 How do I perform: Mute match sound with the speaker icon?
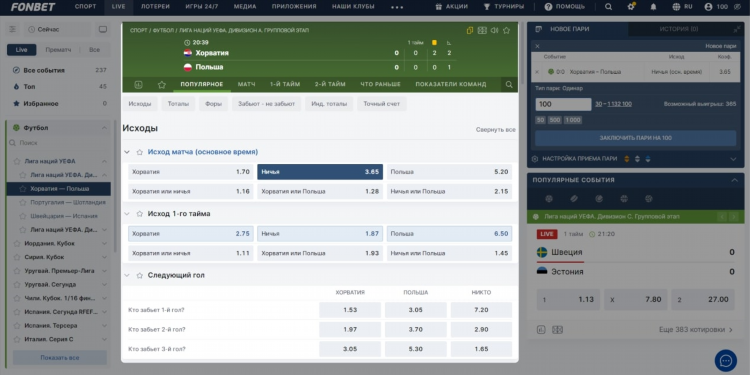[494, 30]
